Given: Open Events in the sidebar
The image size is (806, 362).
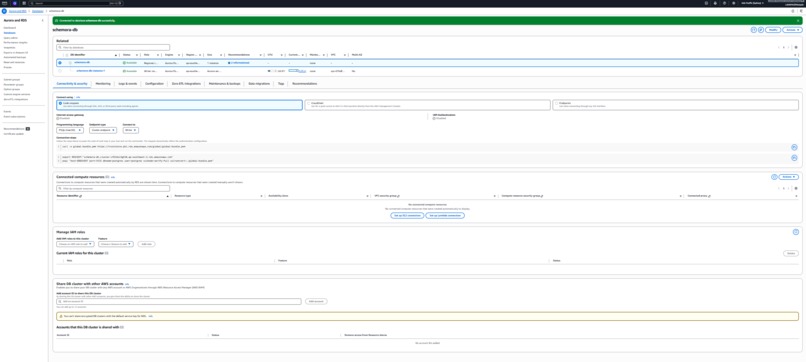Looking at the screenshot, I should (x=7, y=111).
